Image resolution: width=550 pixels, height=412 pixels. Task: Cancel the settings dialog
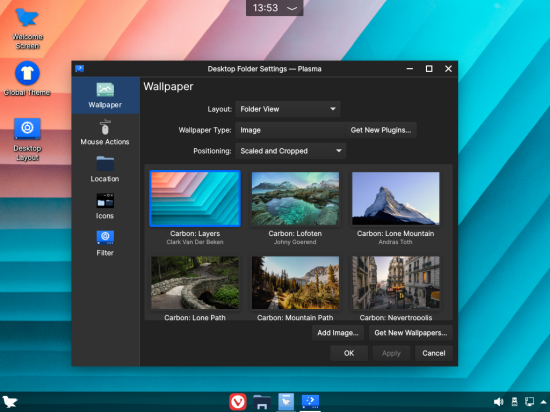pyautogui.click(x=434, y=353)
